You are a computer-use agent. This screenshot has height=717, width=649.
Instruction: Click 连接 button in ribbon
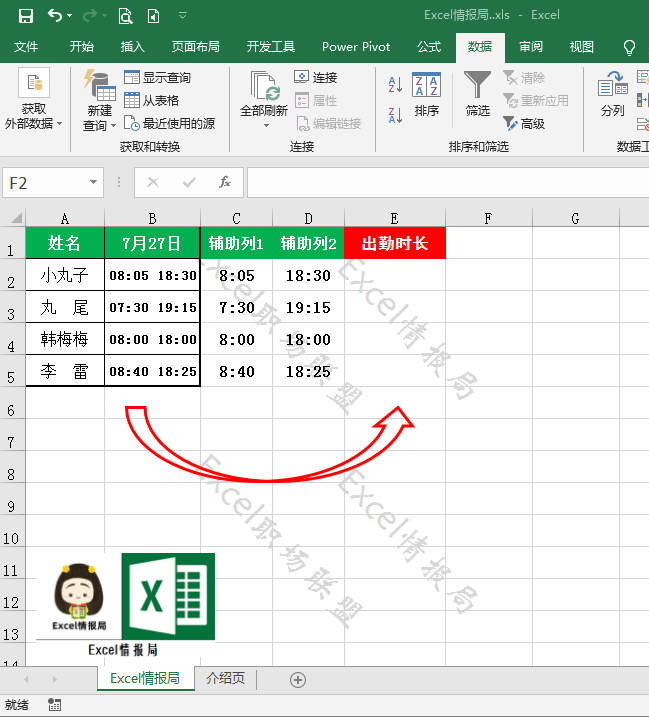pyautogui.click(x=316, y=77)
